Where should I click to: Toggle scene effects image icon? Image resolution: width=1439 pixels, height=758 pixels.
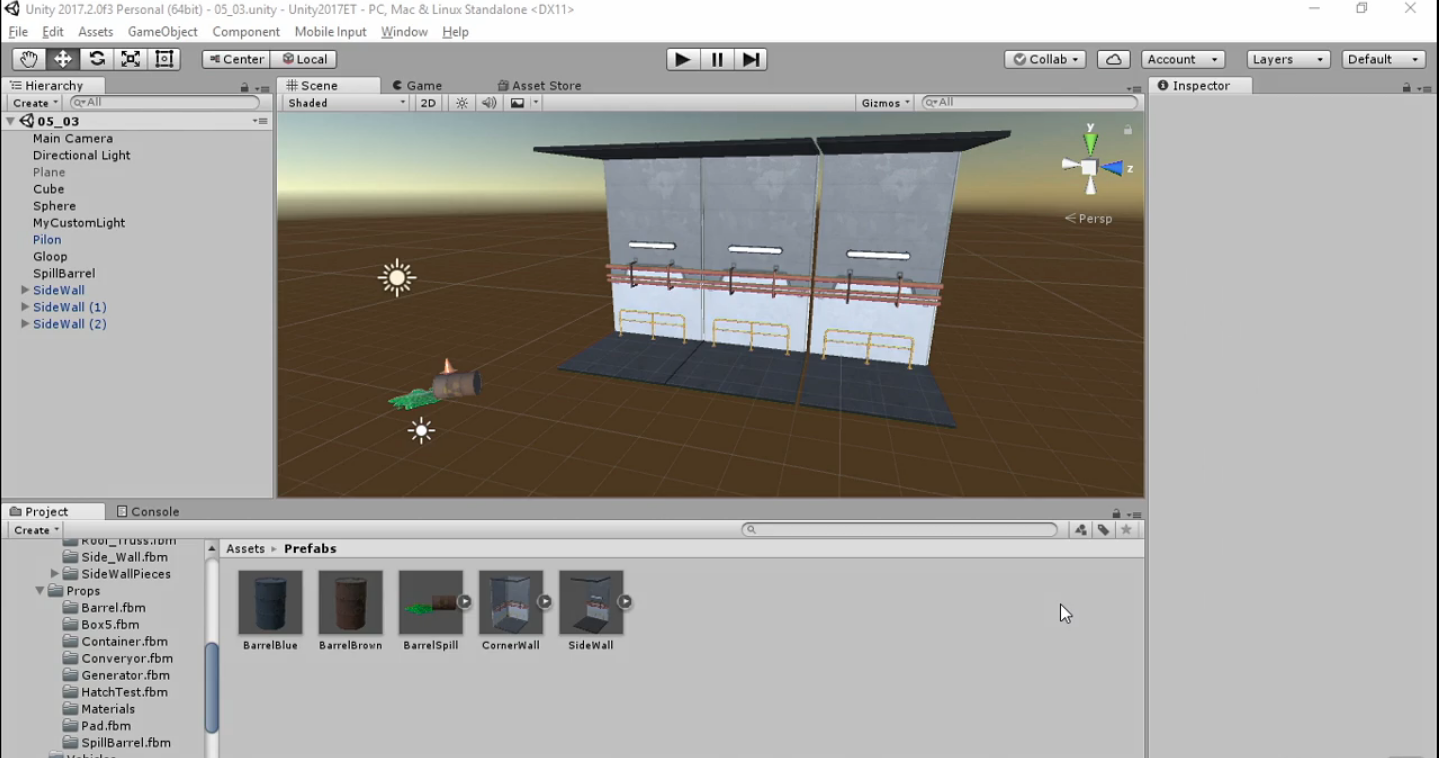pos(517,103)
